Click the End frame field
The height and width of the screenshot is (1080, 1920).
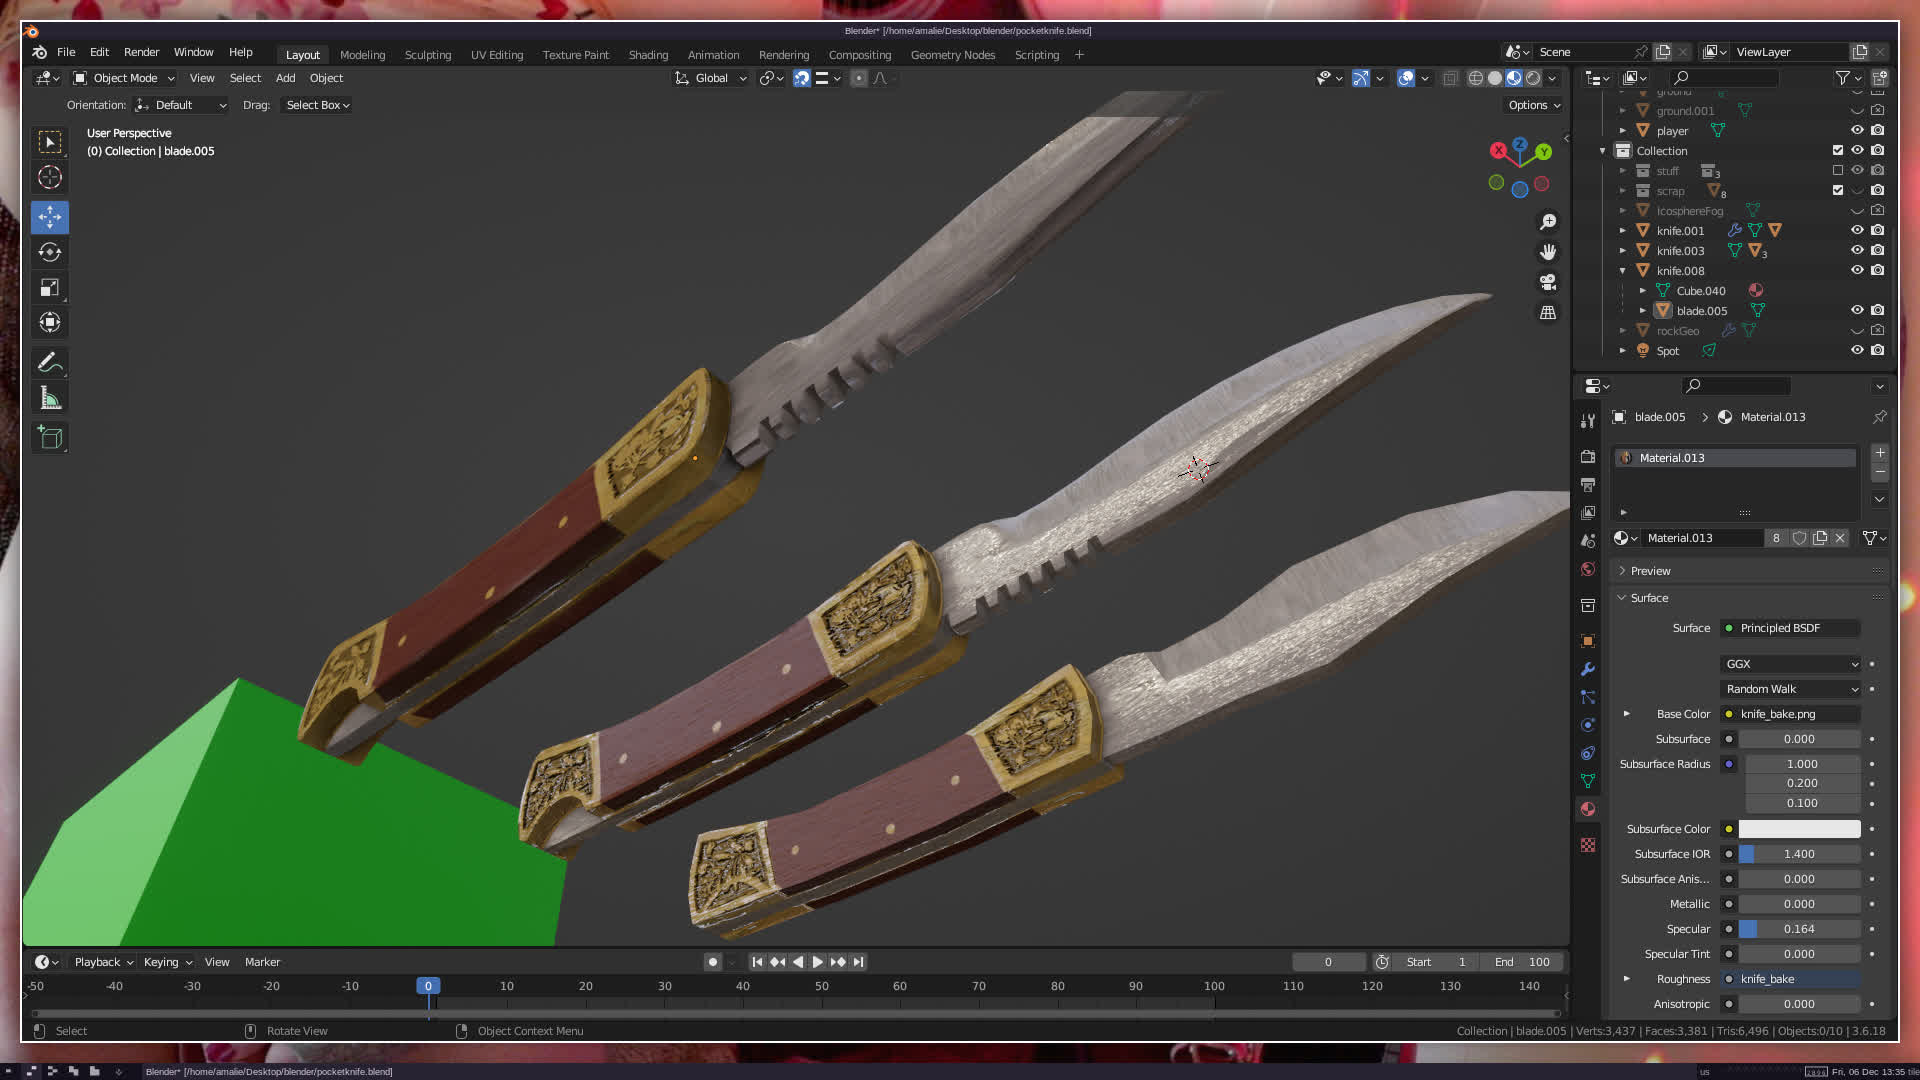[1522, 962]
